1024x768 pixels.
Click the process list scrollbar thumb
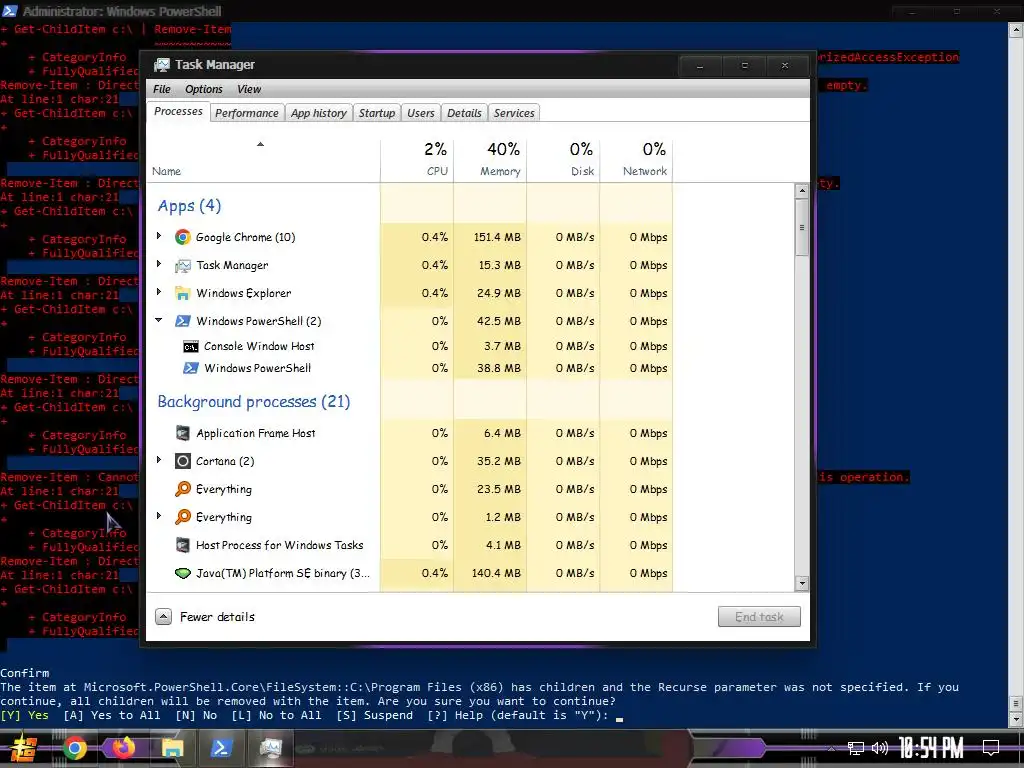click(801, 227)
